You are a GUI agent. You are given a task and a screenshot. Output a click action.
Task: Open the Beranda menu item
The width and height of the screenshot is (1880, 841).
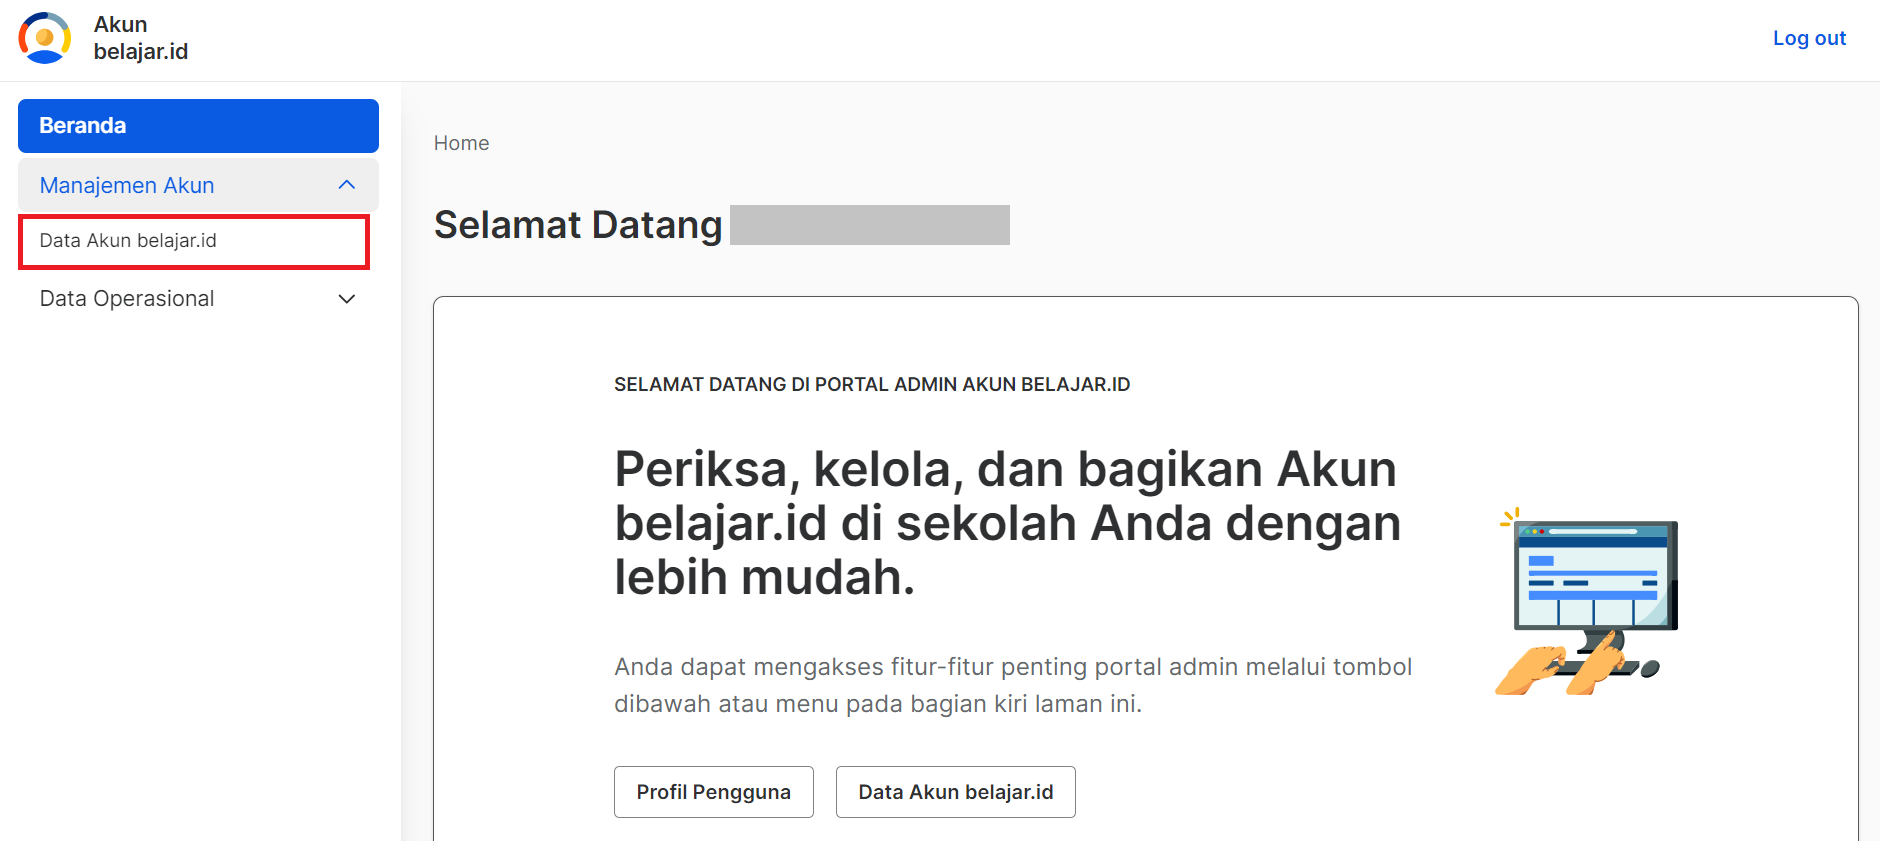pyautogui.click(x=198, y=126)
